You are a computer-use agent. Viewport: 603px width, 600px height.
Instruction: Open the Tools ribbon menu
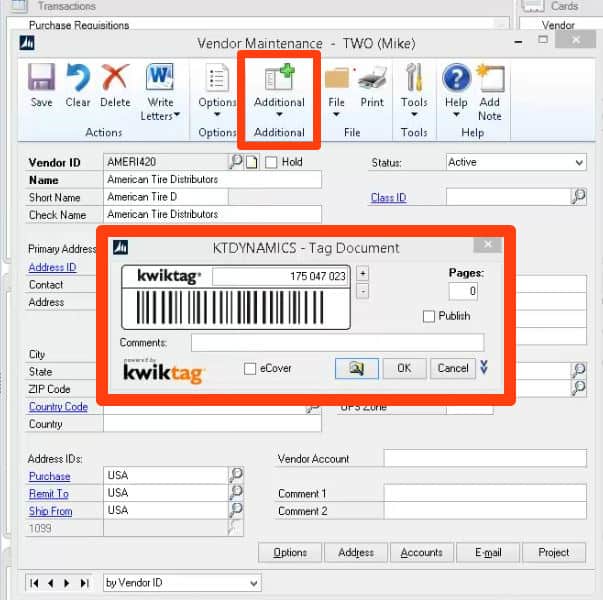[414, 90]
